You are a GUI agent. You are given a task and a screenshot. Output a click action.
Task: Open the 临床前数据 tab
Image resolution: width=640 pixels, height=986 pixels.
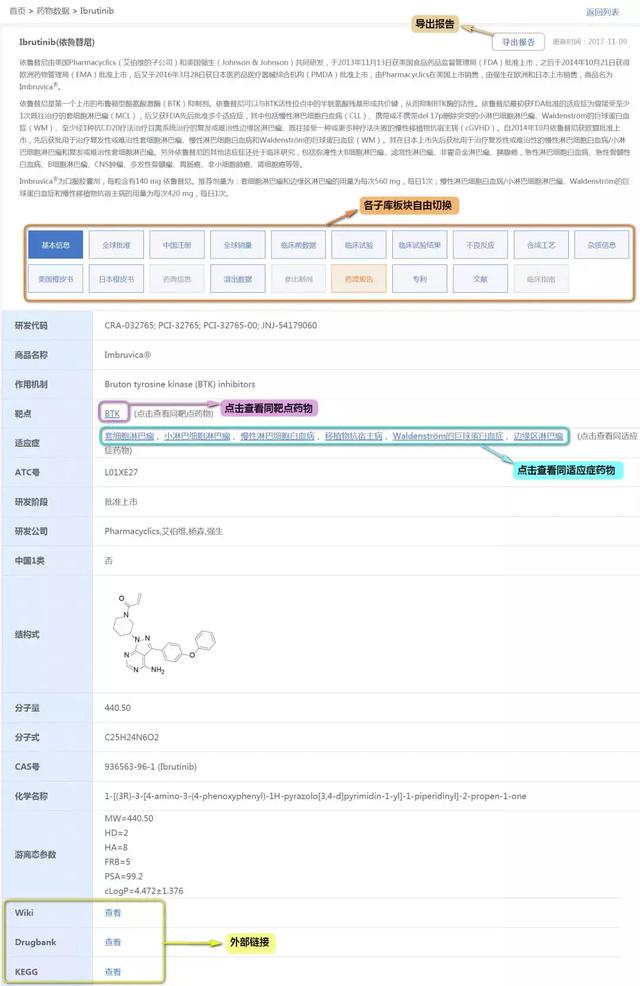pos(299,245)
